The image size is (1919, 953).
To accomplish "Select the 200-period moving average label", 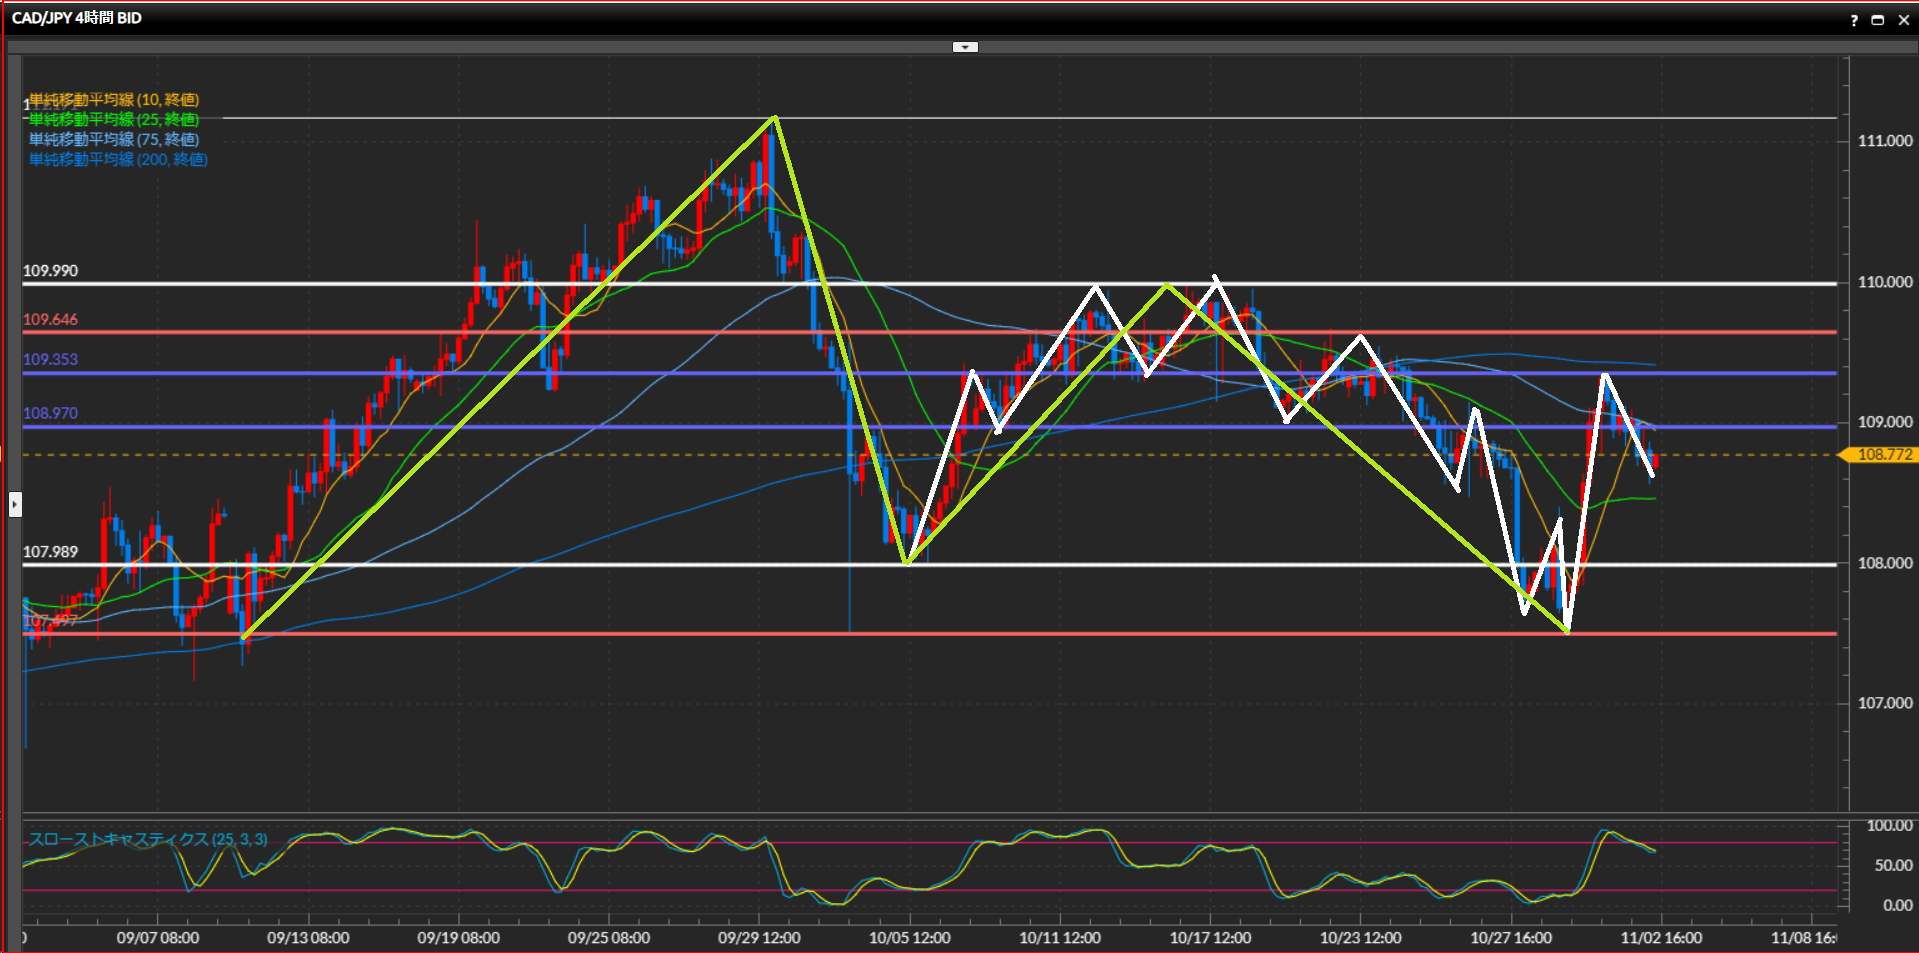I will point(118,160).
